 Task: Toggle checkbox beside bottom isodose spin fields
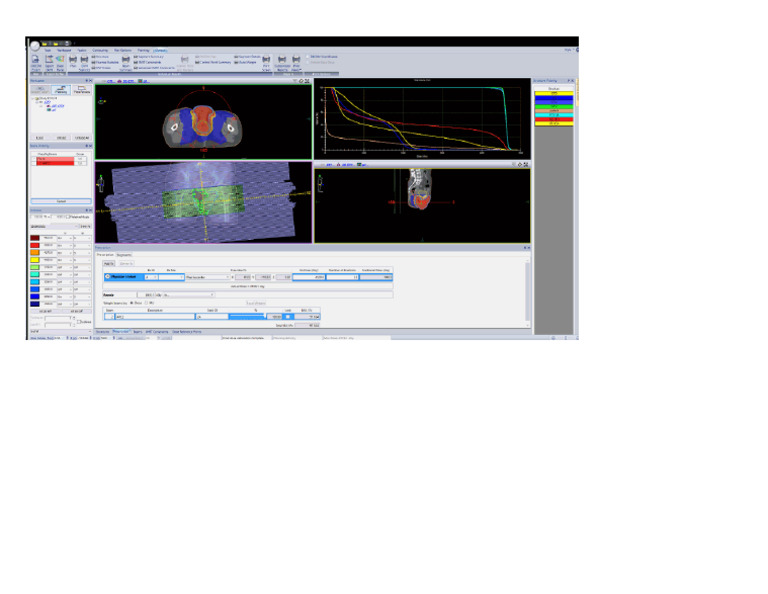click(x=79, y=322)
